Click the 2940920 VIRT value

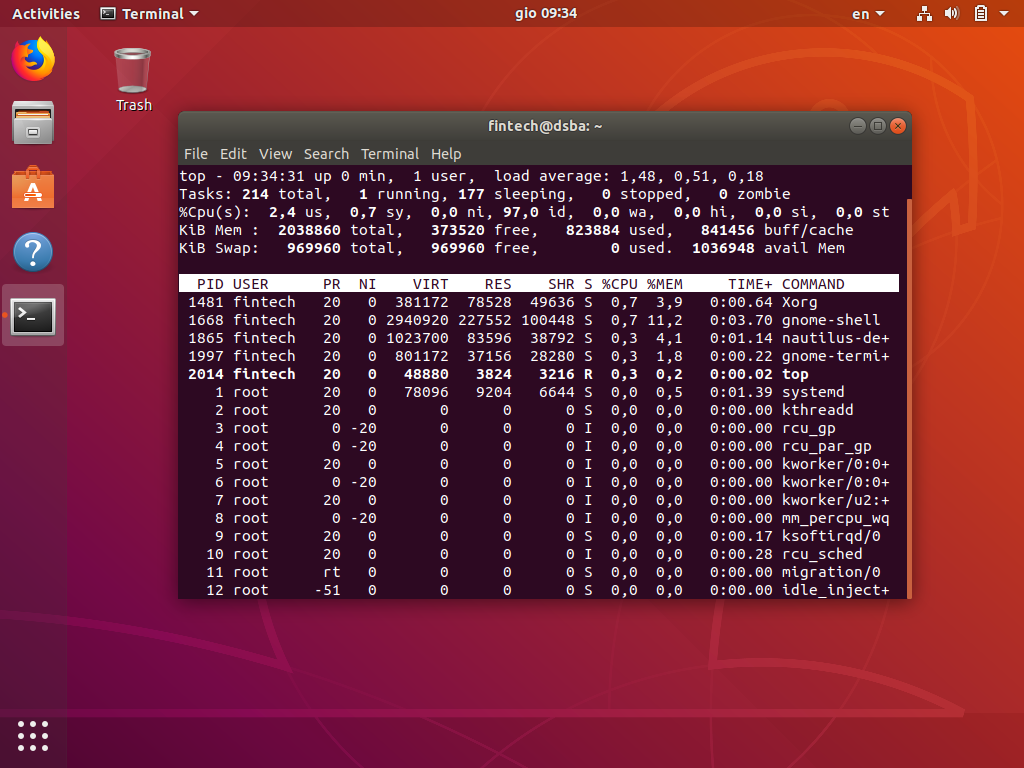pyautogui.click(x=417, y=320)
